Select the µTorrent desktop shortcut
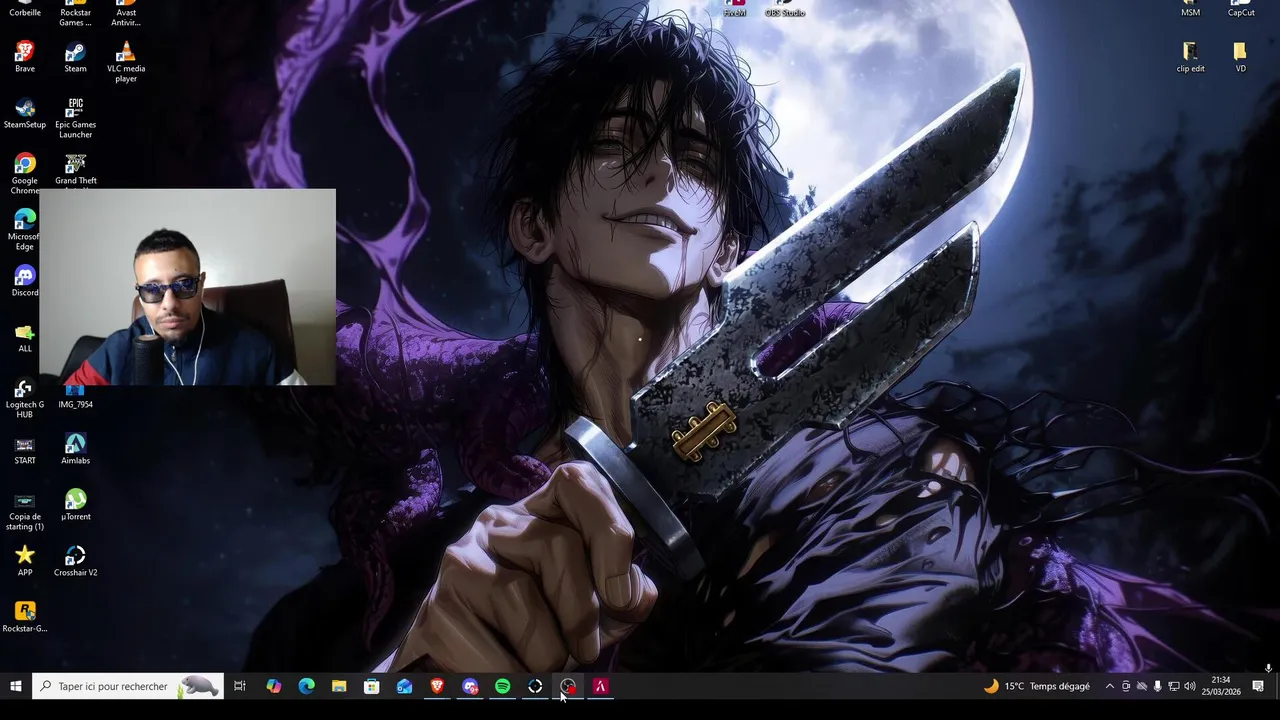This screenshot has height=720, width=1280. click(x=75, y=505)
